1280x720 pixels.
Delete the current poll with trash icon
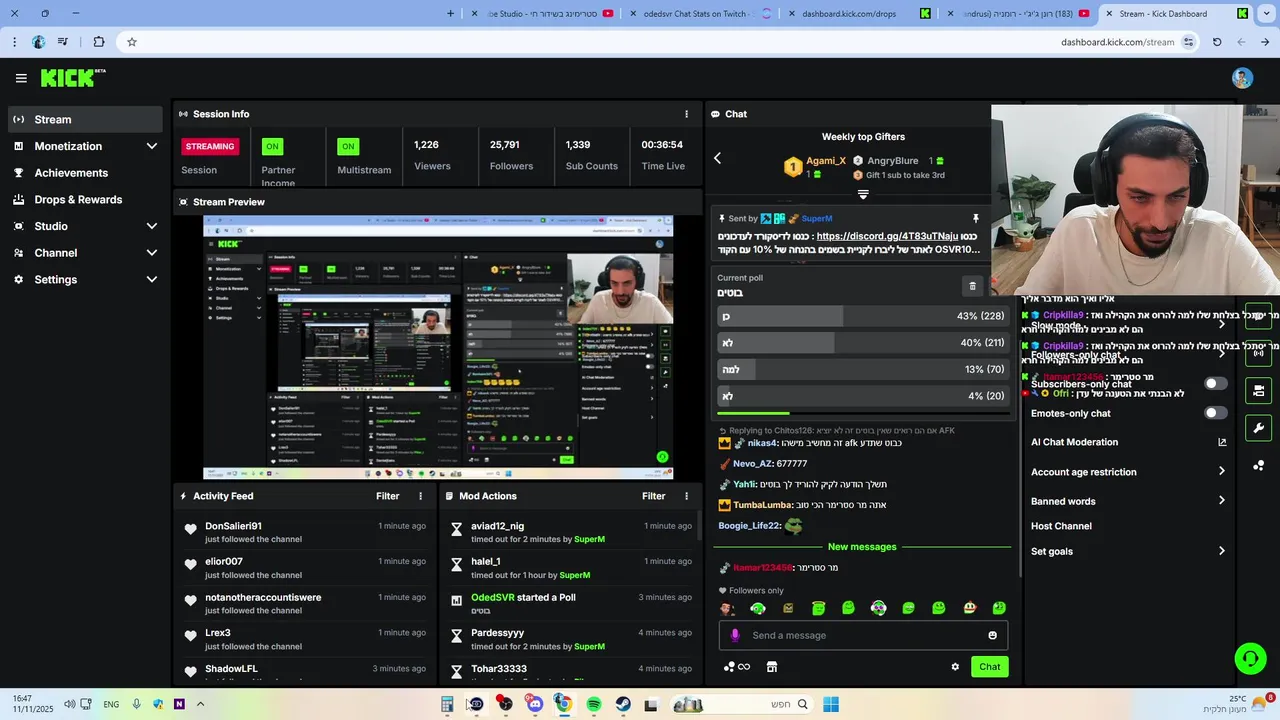coord(972,286)
